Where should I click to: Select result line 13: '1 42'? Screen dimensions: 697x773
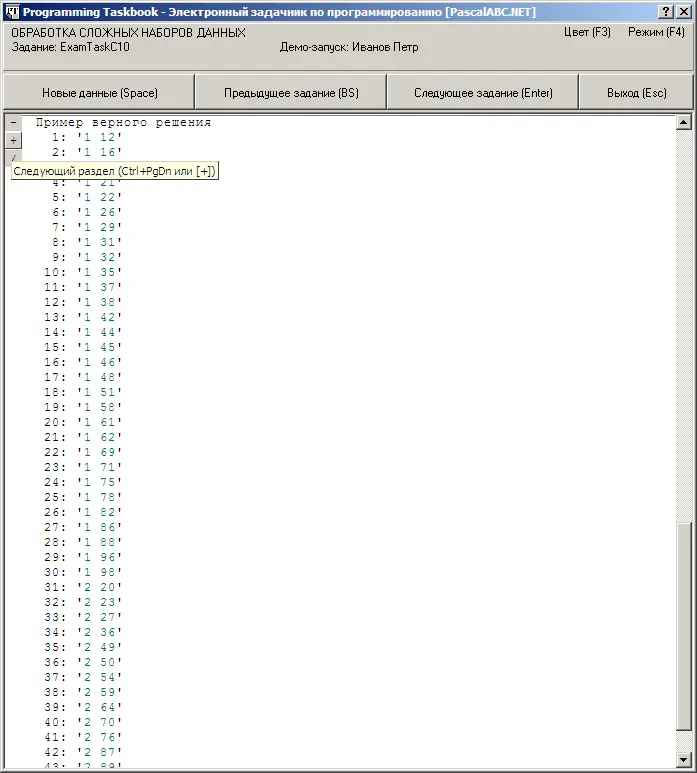(x=82, y=317)
